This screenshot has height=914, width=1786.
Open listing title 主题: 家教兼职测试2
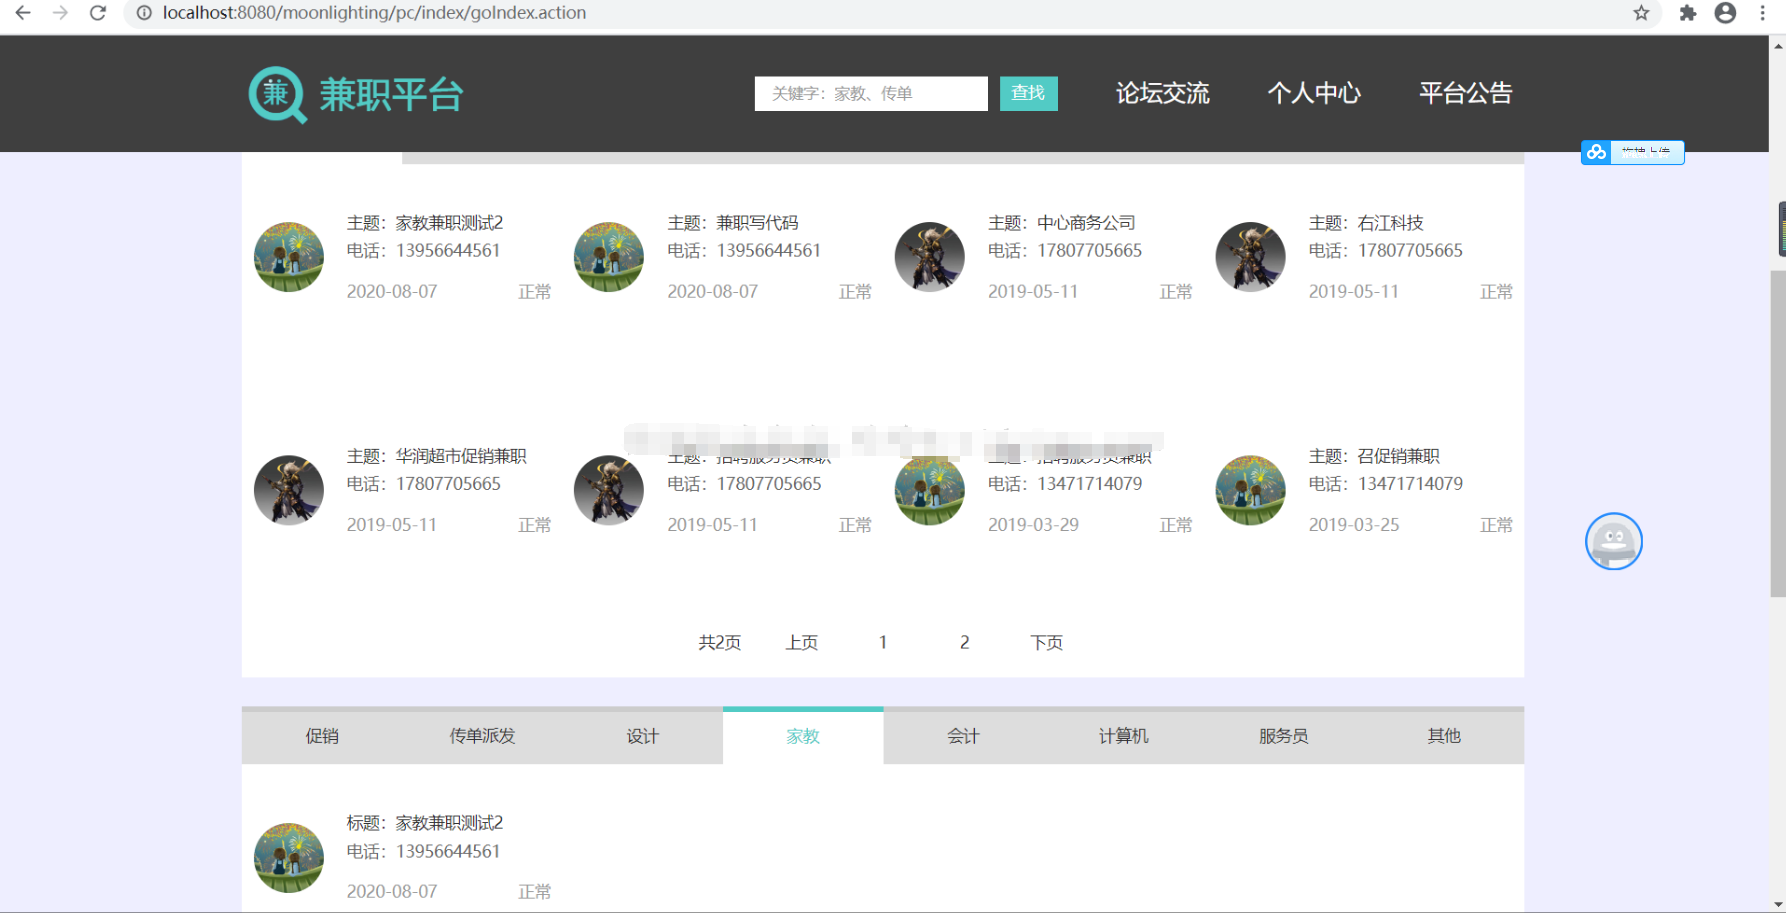[425, 223]
